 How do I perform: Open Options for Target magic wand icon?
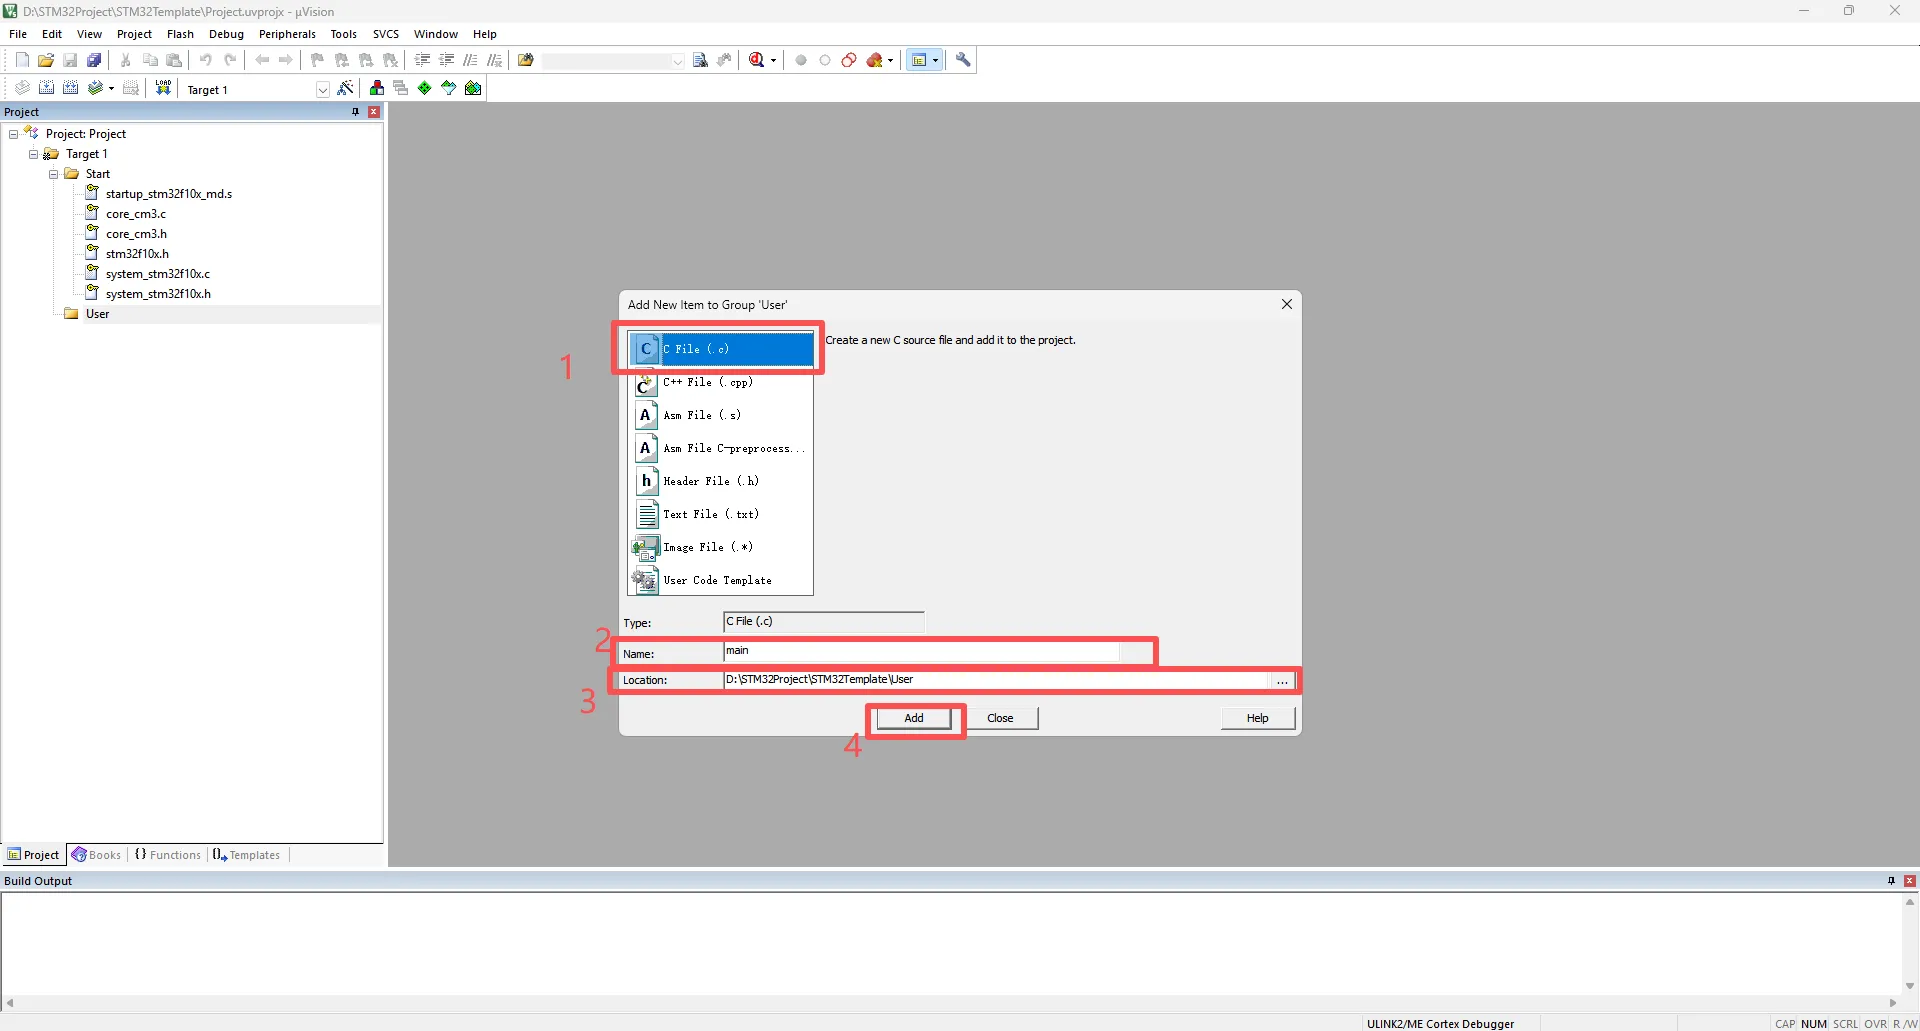tap(346, 88)
